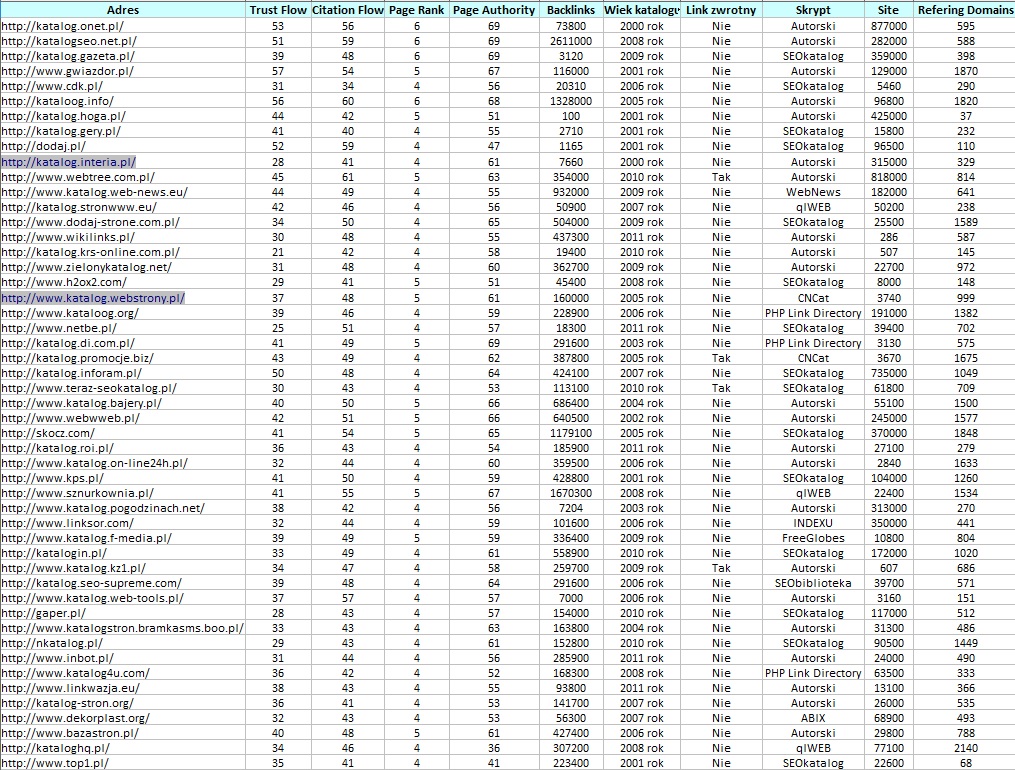Select the WebNews script cell

click(x=812, y=192)
